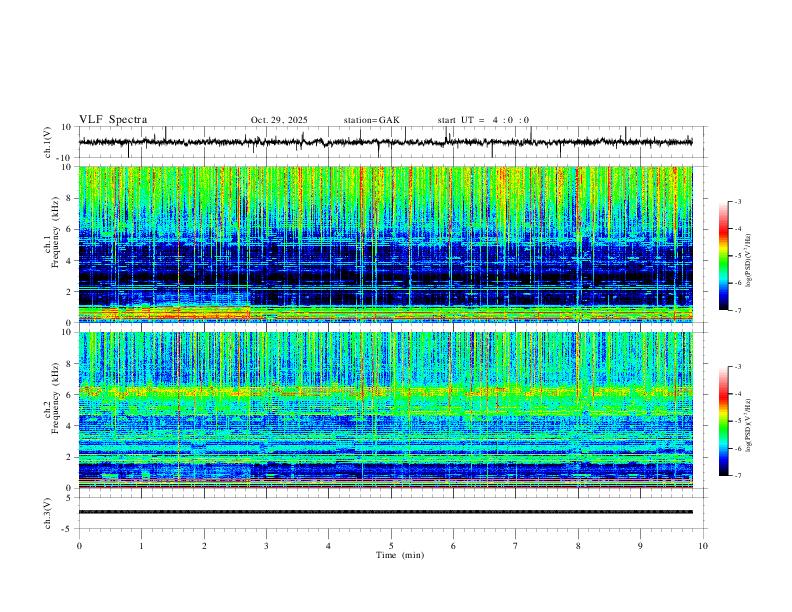This screenshot has width=792, height=612.
Task: Click the ch.1 "Frequency (kHz)" axis label
Action: [x=55, y=232]
